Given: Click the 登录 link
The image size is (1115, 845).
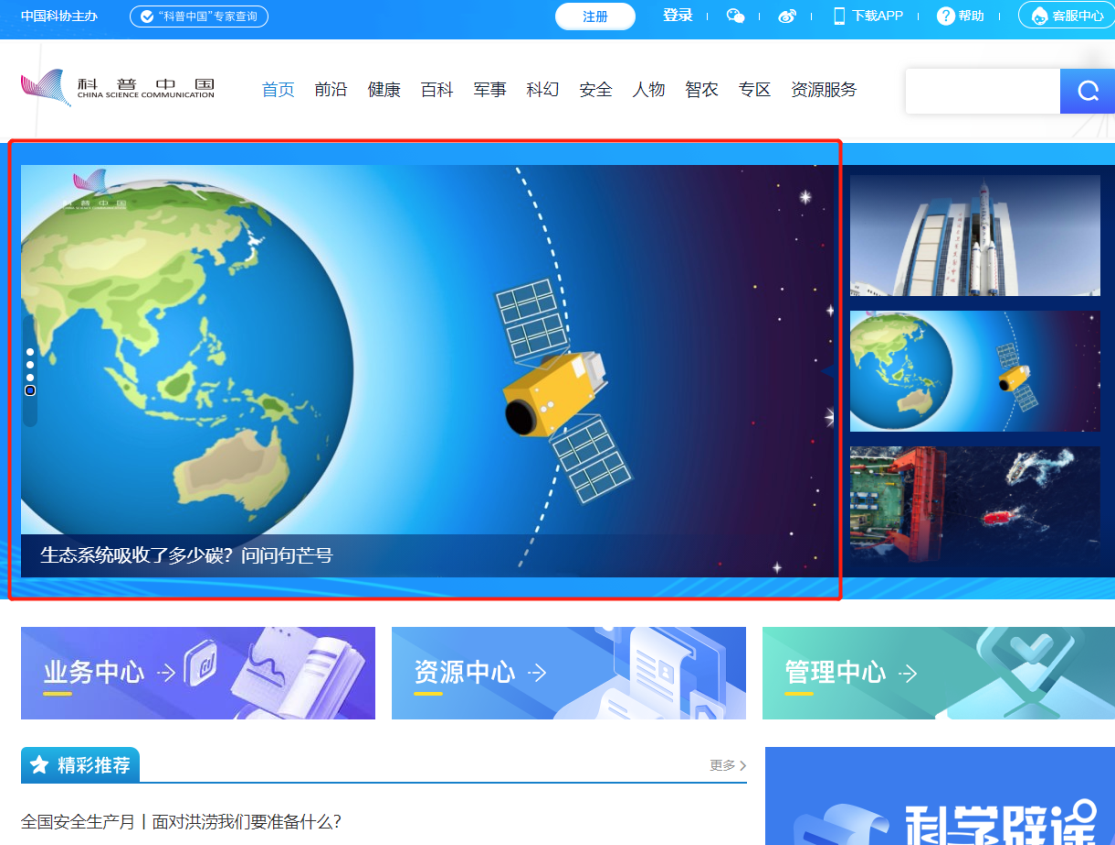Looking at the screenshot, I should point(677,16).
